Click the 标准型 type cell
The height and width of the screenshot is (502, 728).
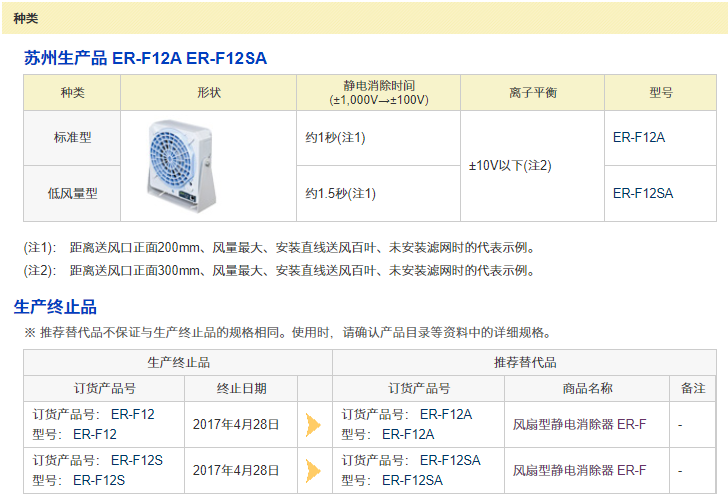pos(72,138)
